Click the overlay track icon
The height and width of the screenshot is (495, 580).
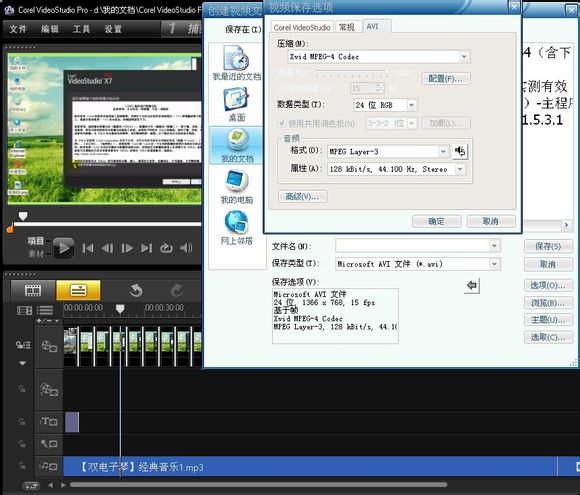point(49,390)
